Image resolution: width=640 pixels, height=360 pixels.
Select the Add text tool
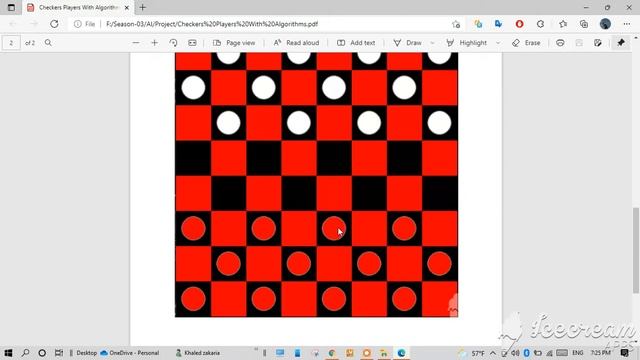tap(356, 43)
